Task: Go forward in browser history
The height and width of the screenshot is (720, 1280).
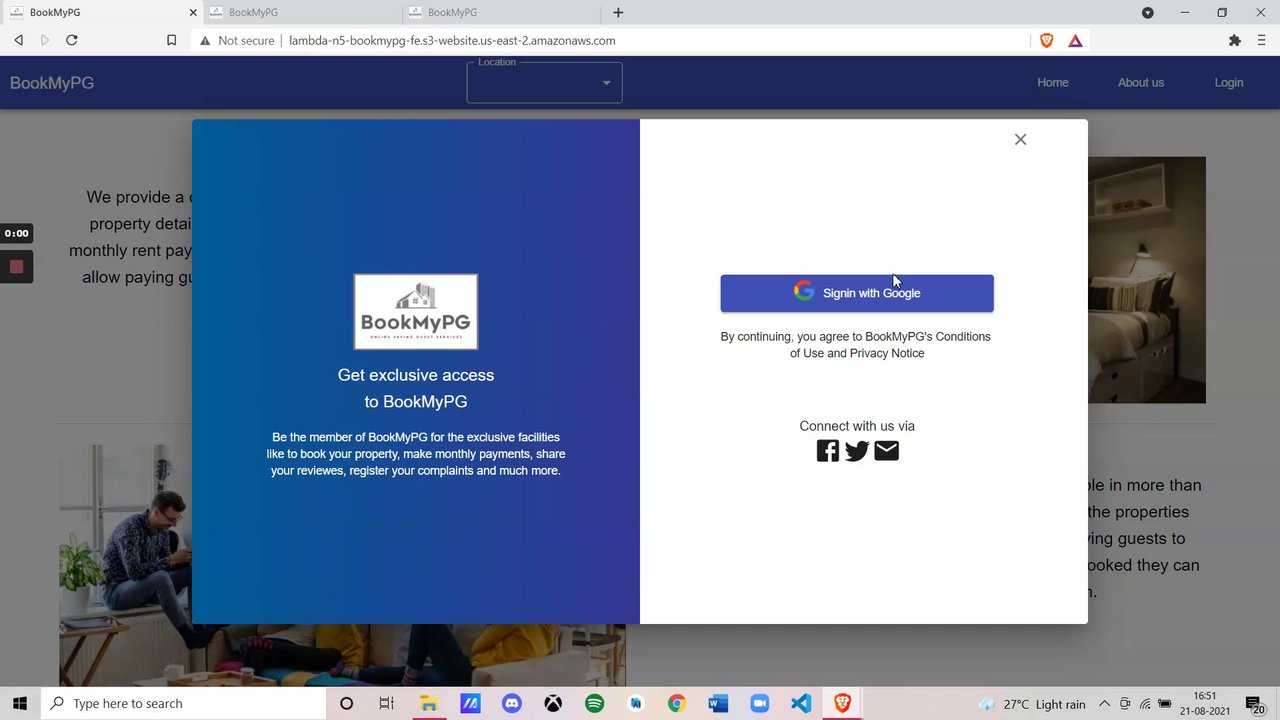Action: coord(45,40)
